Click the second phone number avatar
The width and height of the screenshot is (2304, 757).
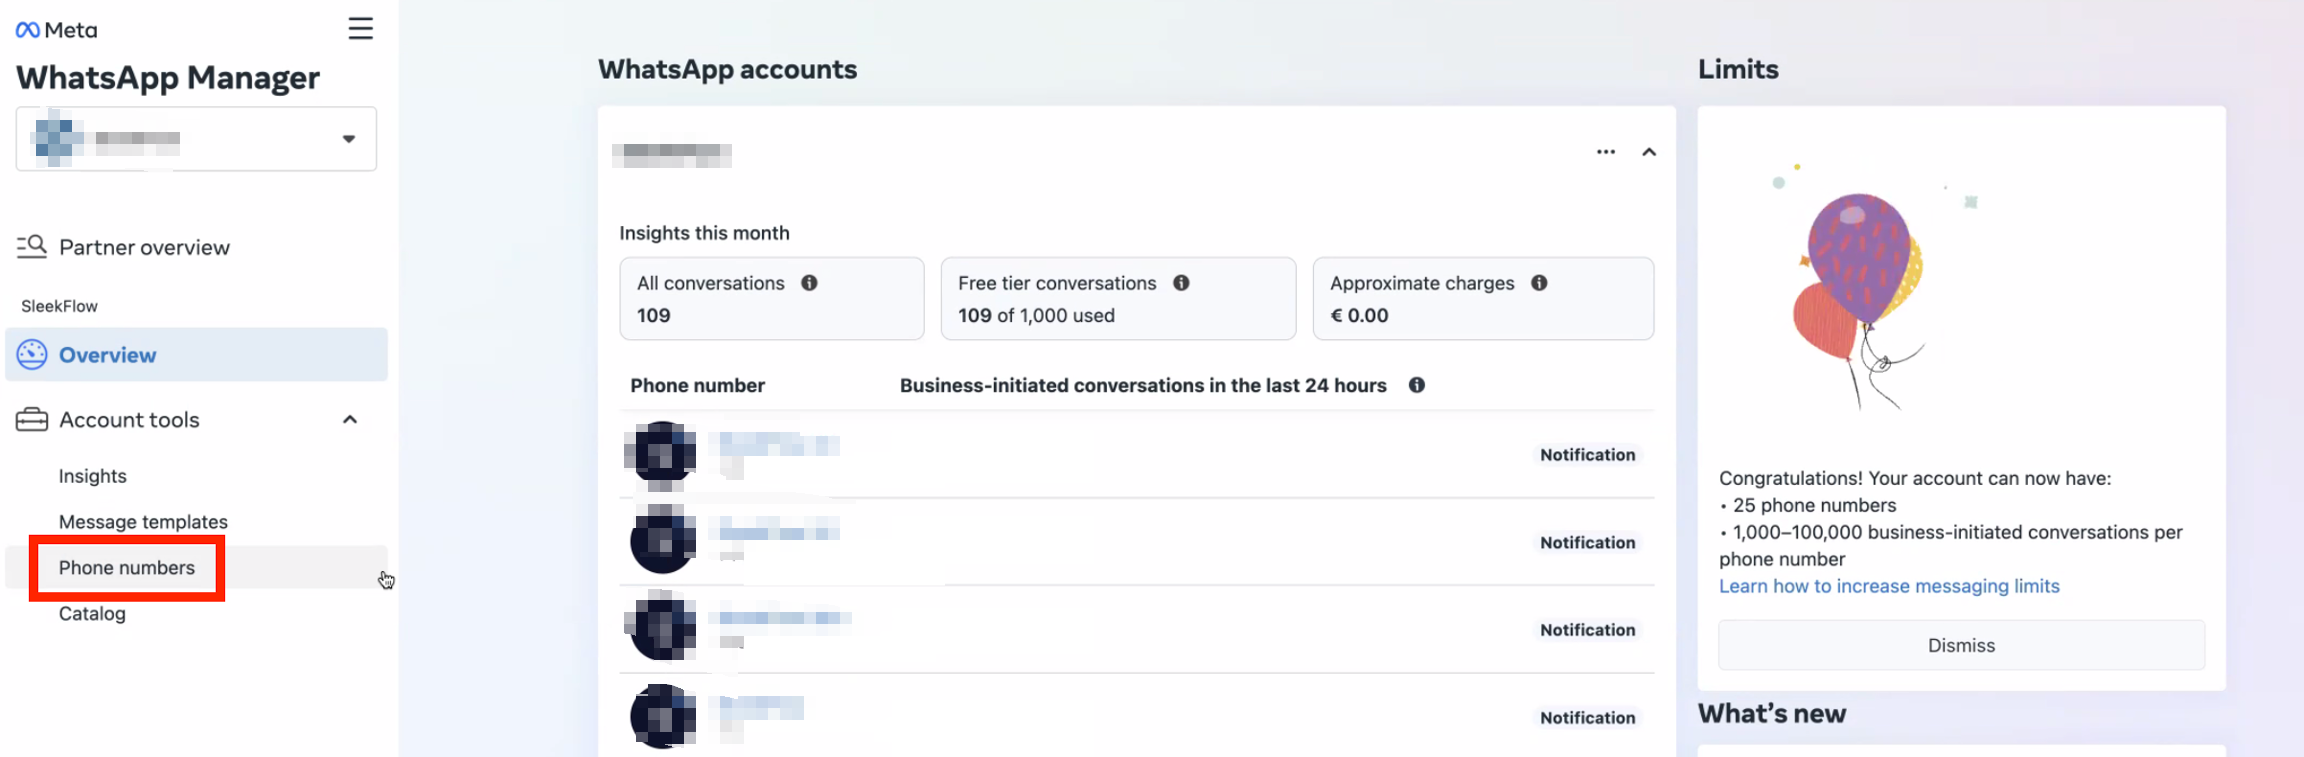pos(663,540)
